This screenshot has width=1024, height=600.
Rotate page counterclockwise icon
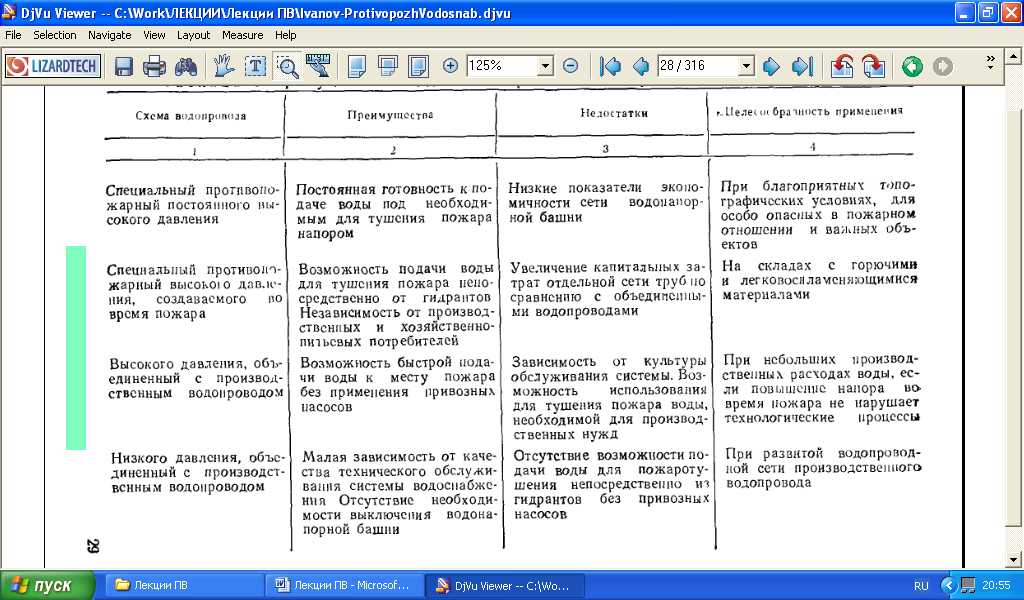coord(842,66)
